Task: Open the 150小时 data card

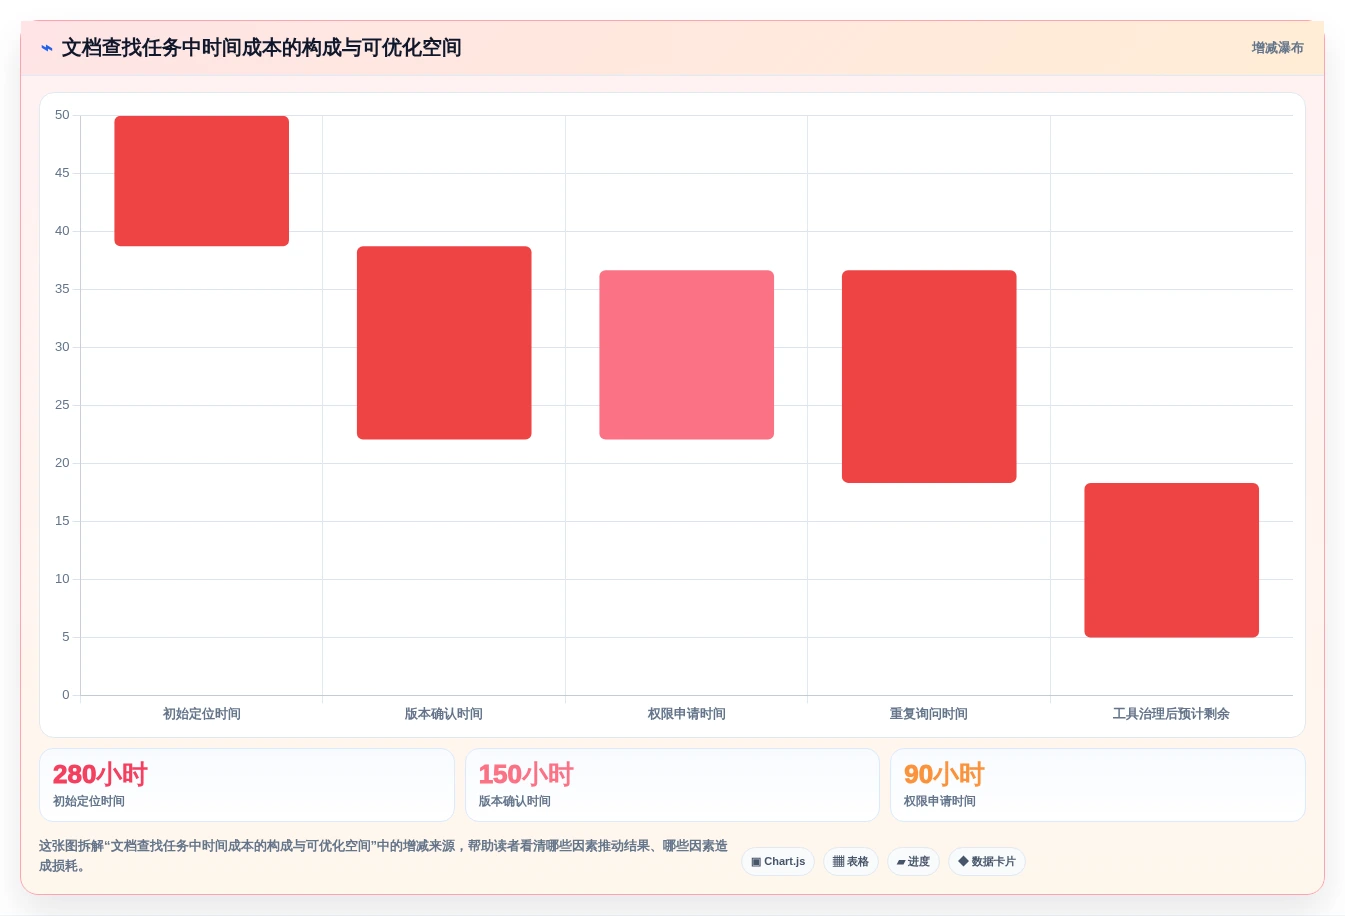Action: (672, 785)
